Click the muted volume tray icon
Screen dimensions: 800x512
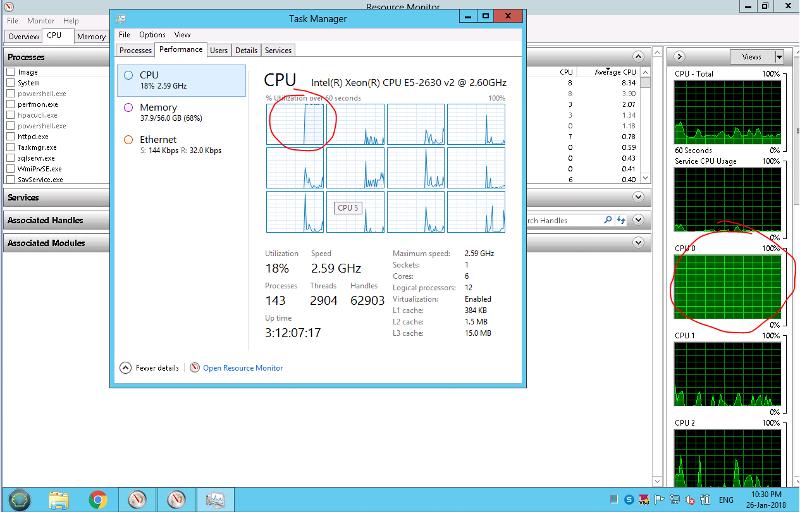tap(690, 500)
